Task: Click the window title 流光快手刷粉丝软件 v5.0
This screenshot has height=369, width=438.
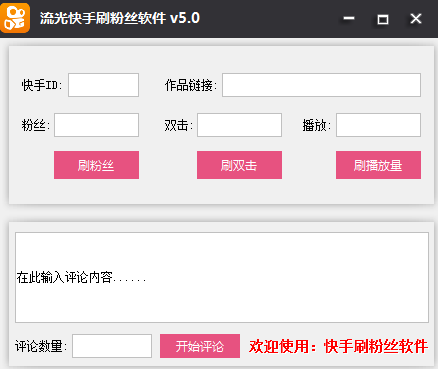Action: (120, 18)
